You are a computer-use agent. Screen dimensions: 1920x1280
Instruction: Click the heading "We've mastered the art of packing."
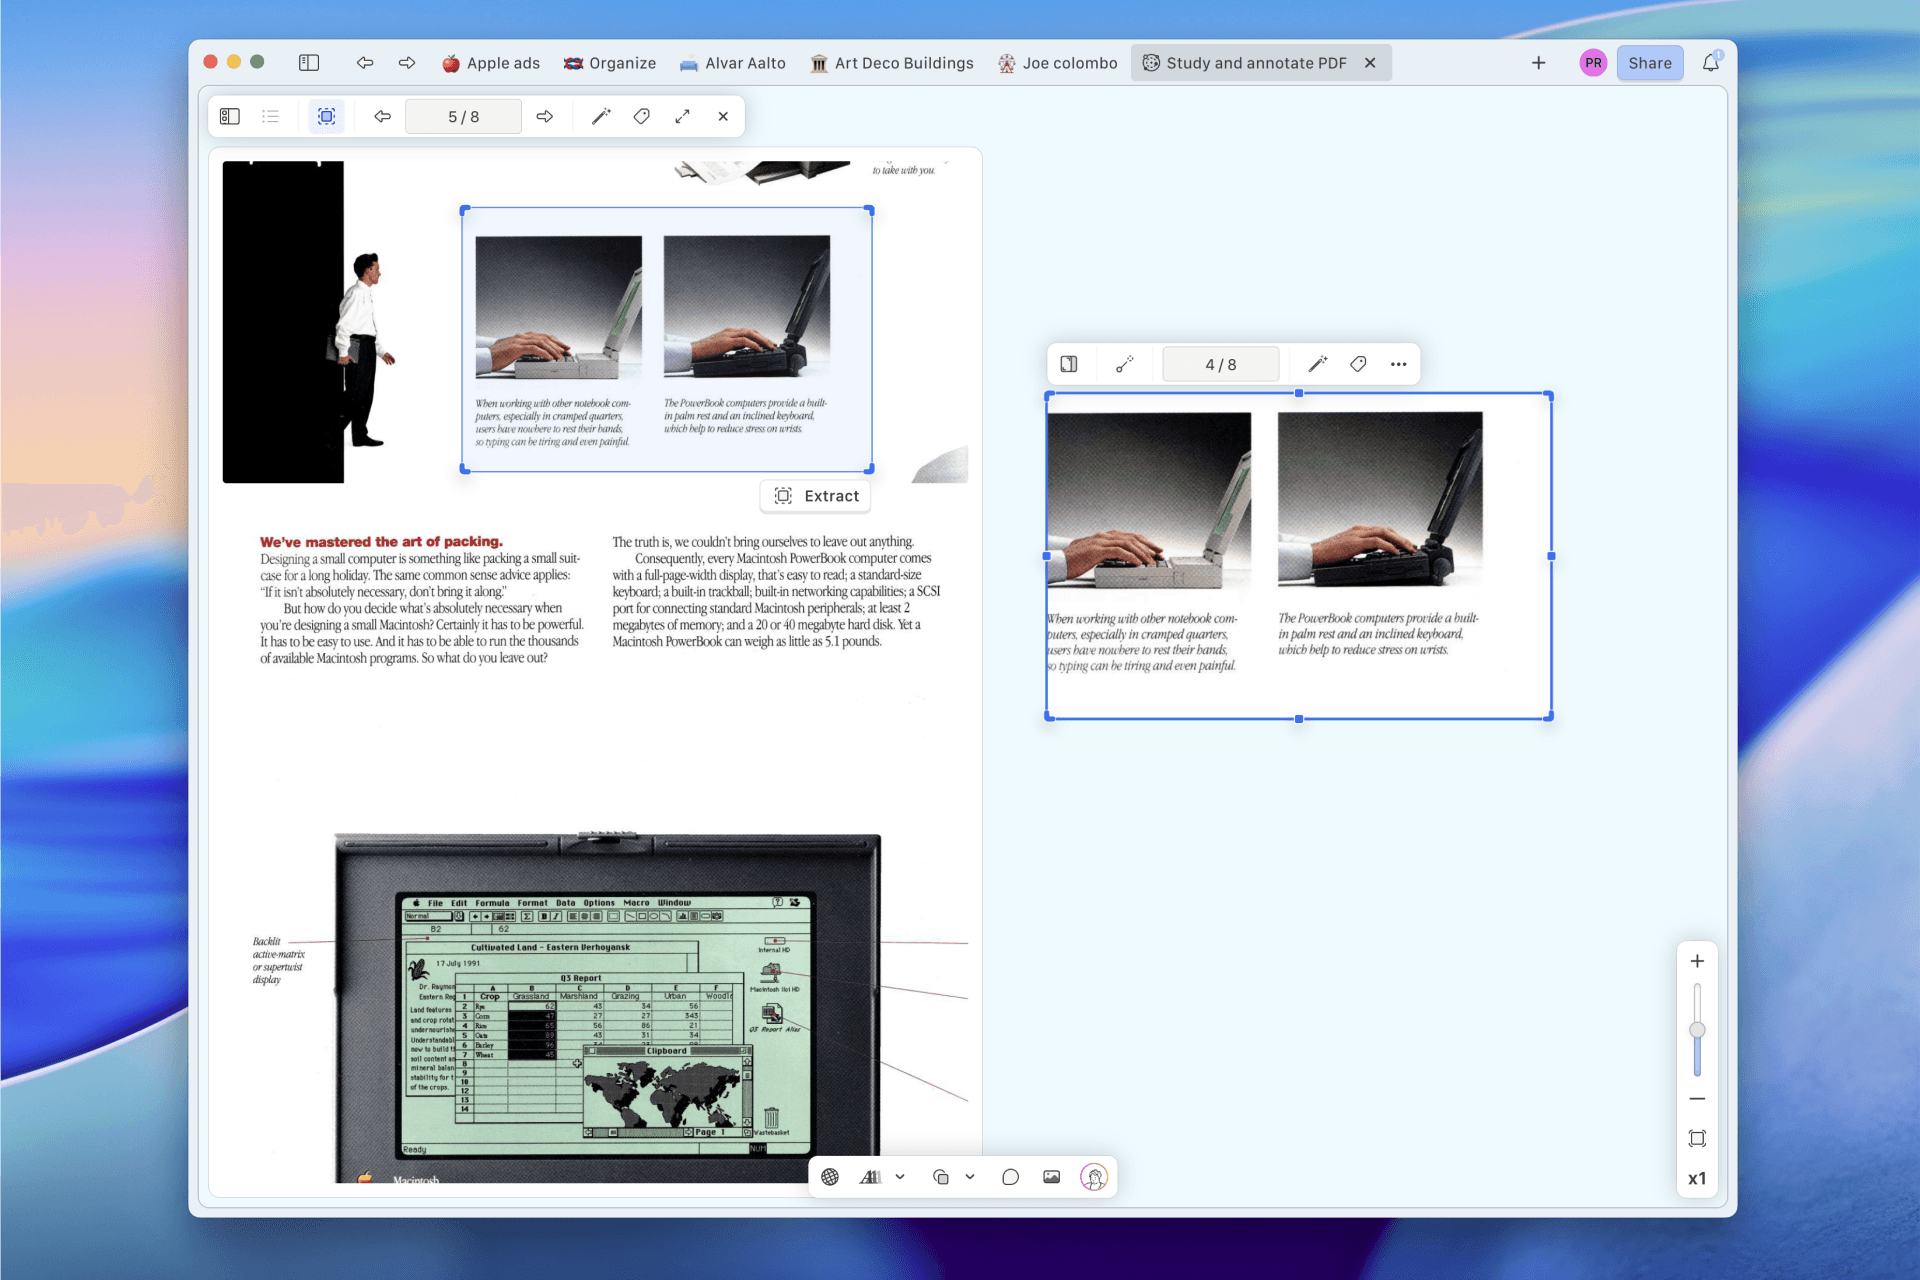[x=381, y=542]
